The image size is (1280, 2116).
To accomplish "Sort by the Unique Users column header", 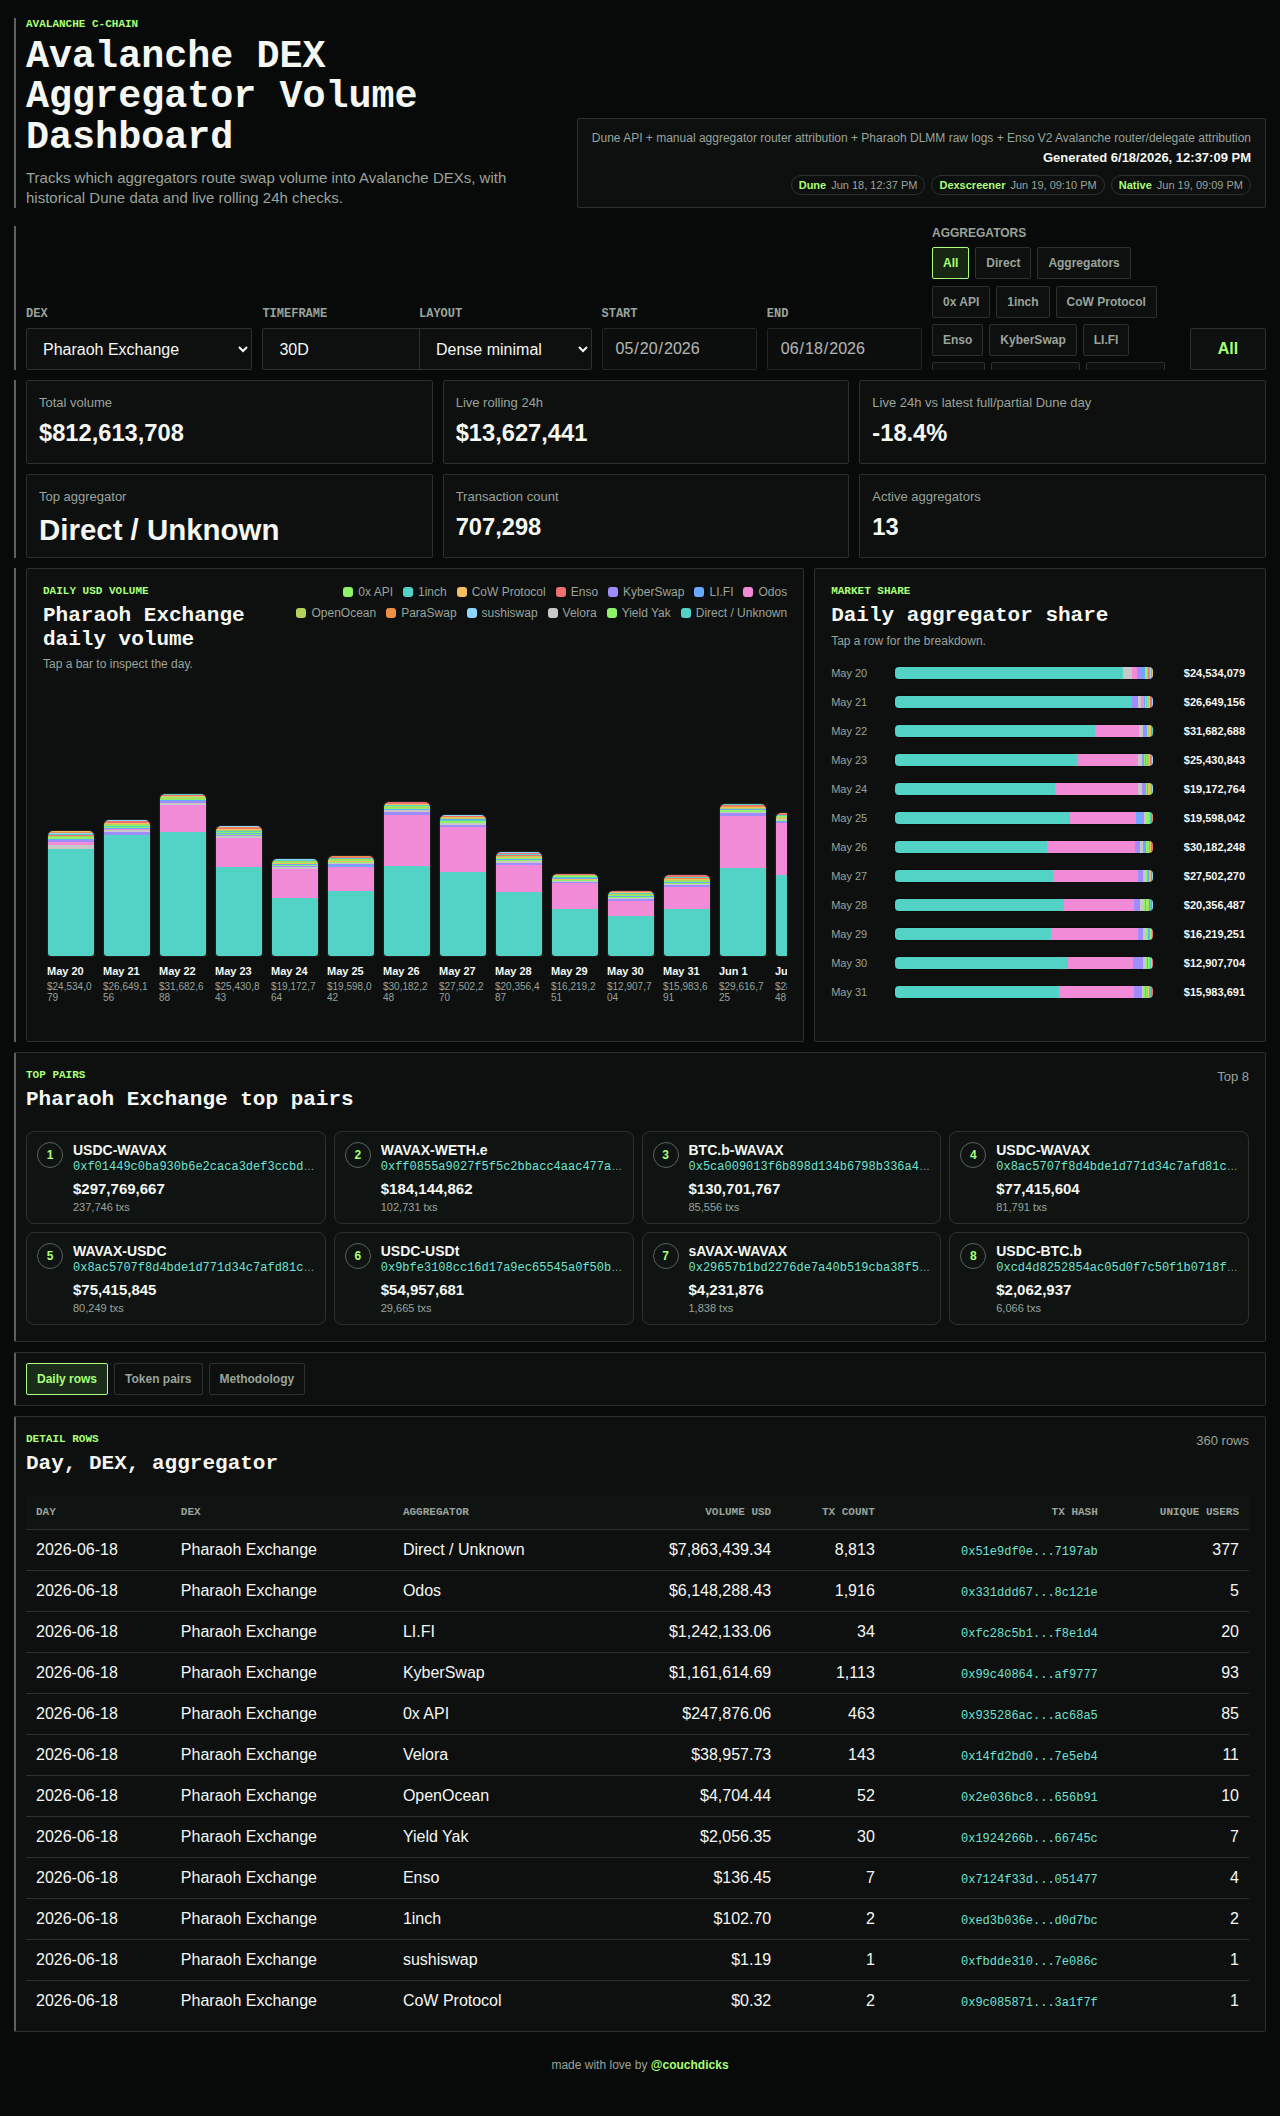I will tap(1199, 1512).
